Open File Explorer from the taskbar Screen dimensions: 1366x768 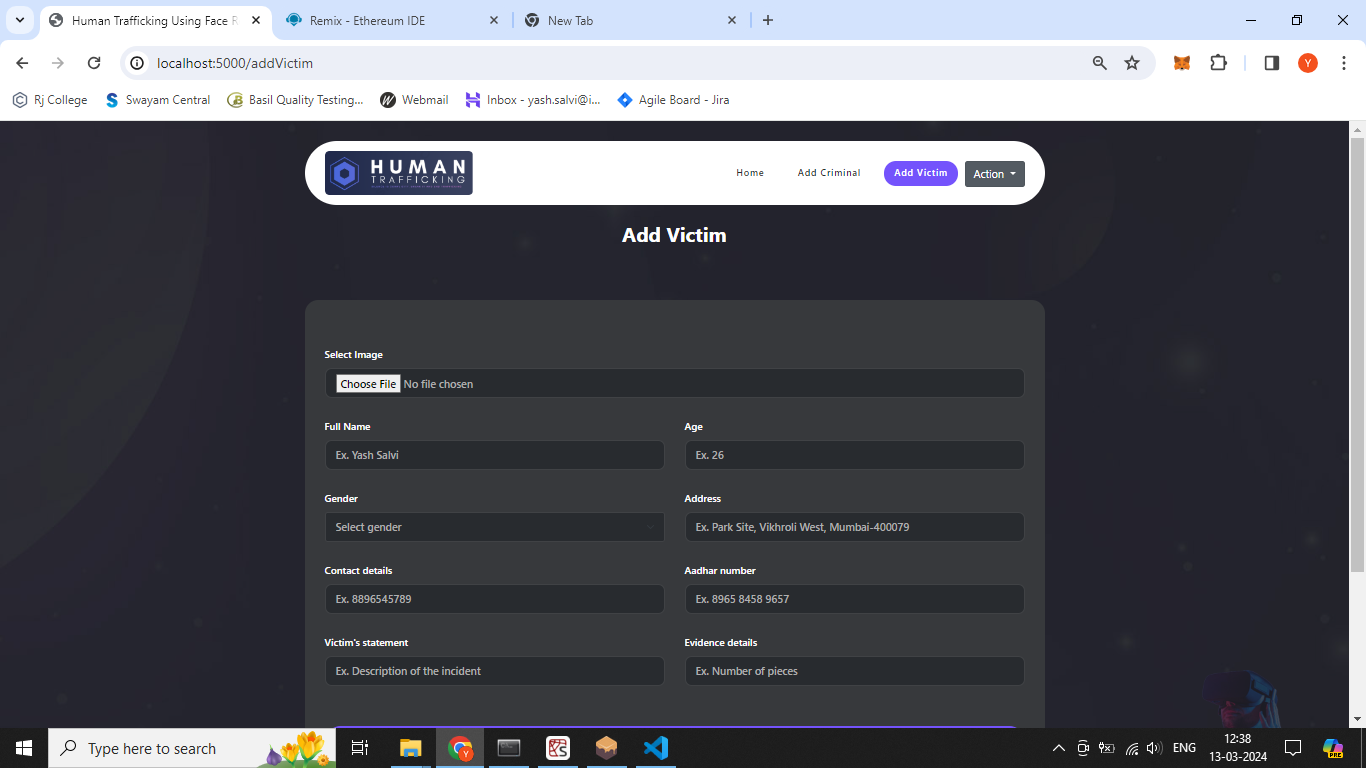tap(411, 748)
